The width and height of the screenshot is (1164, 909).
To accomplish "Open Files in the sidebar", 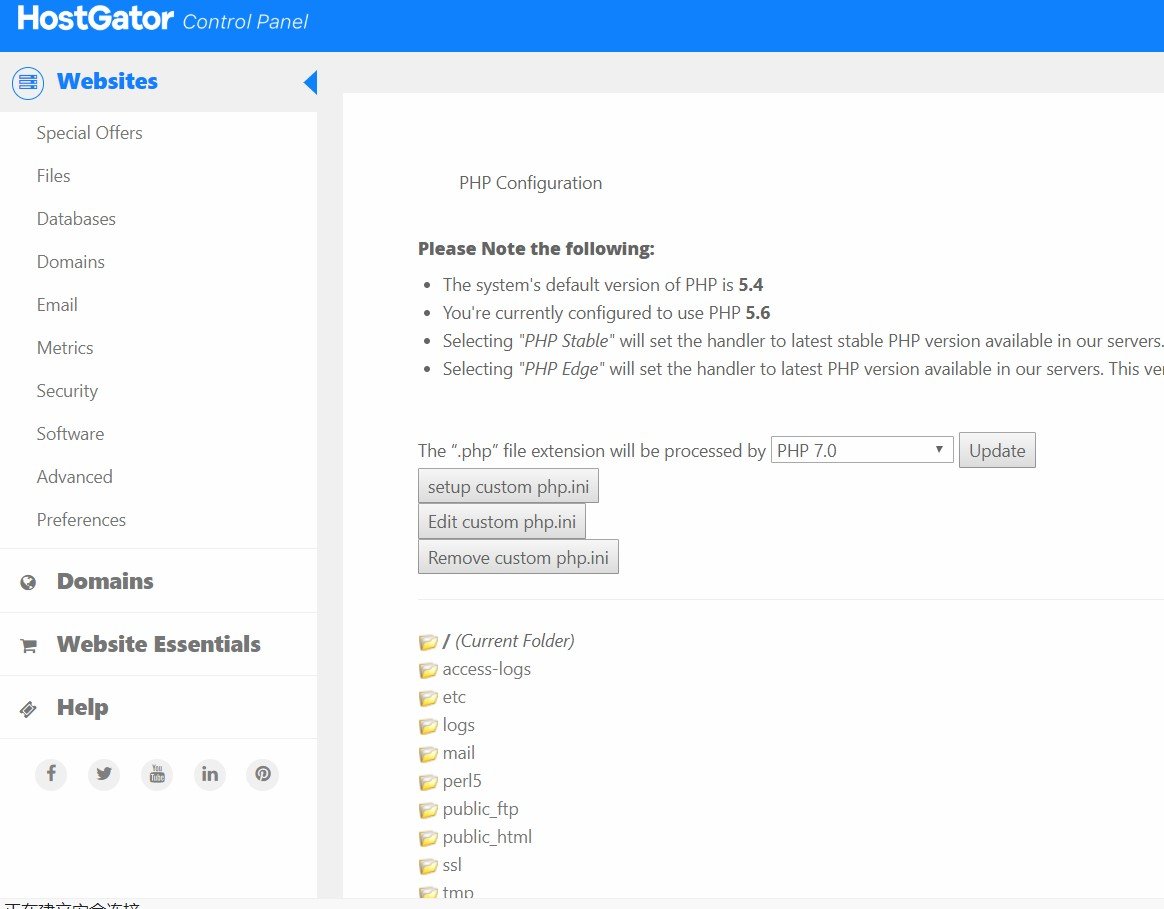I will coord(53,176).
